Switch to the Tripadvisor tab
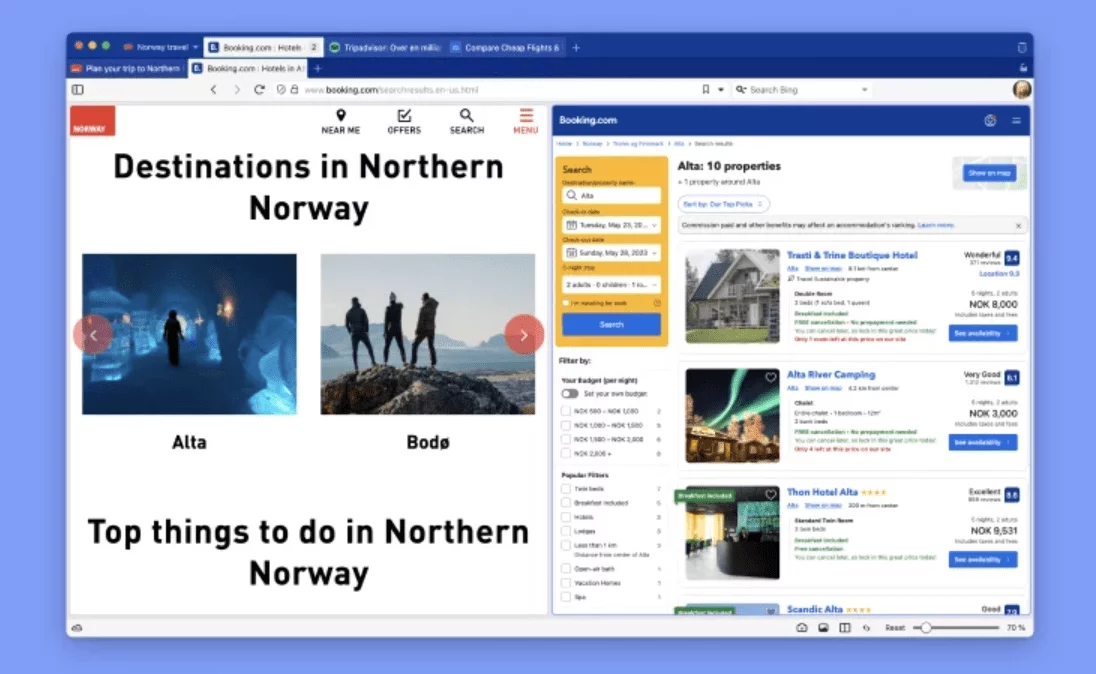The width and height of the screenshot is (1096, 674). [x=384, y=48]
